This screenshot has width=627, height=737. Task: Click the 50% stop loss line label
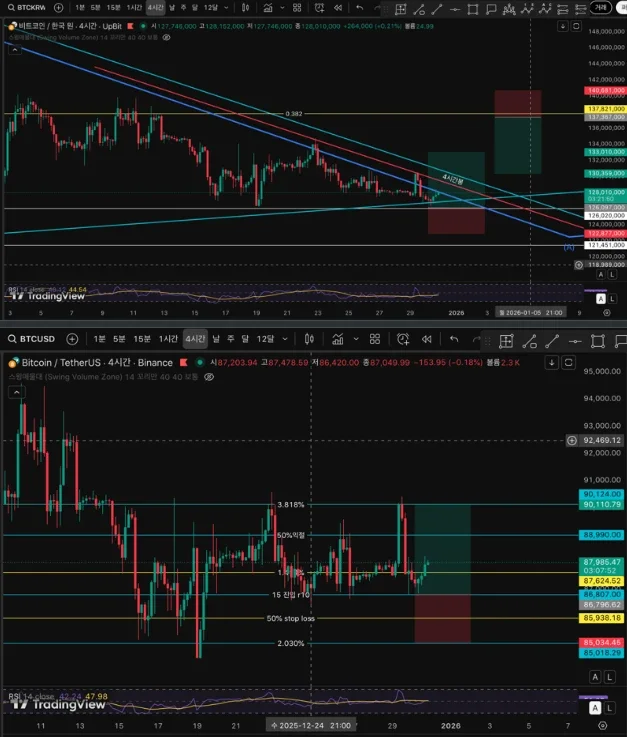(x=290, y=619)
